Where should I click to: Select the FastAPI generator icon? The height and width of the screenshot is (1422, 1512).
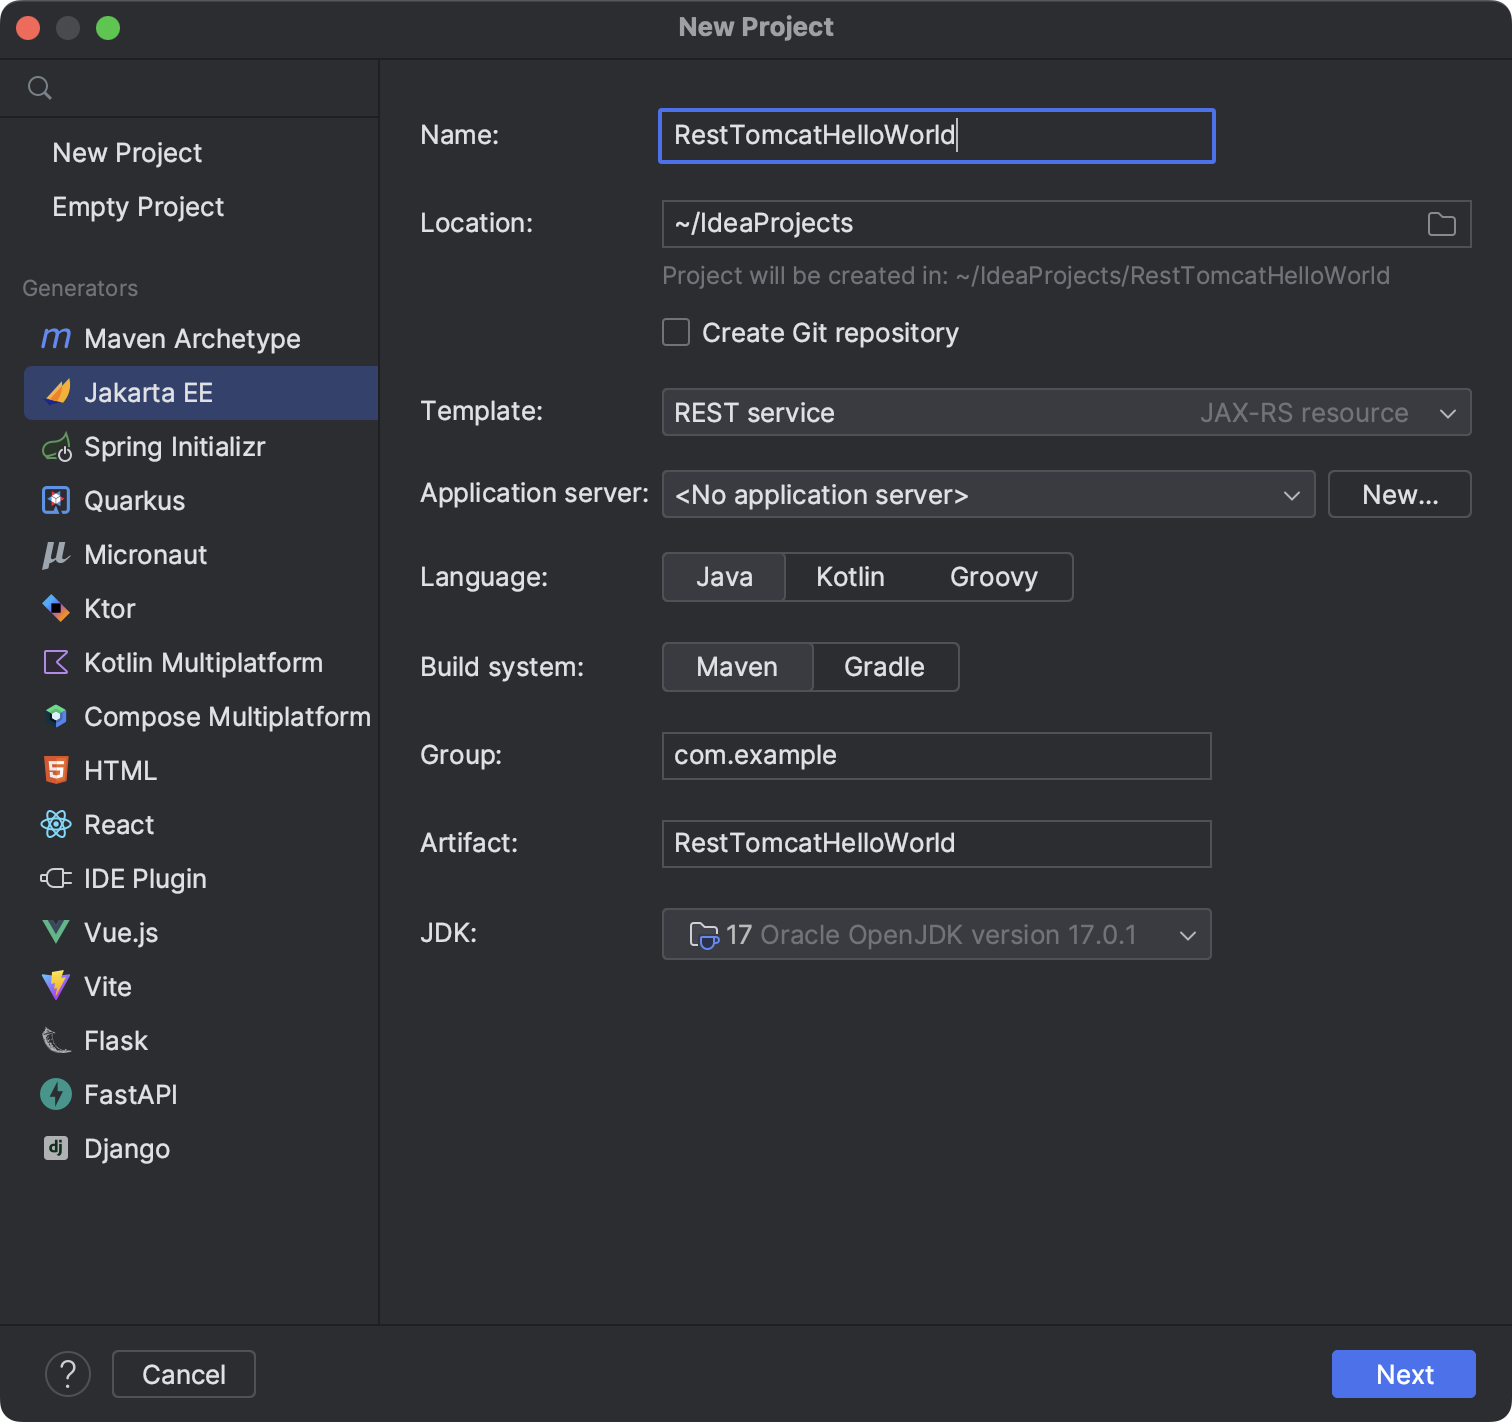click(x=55, y=1094)
